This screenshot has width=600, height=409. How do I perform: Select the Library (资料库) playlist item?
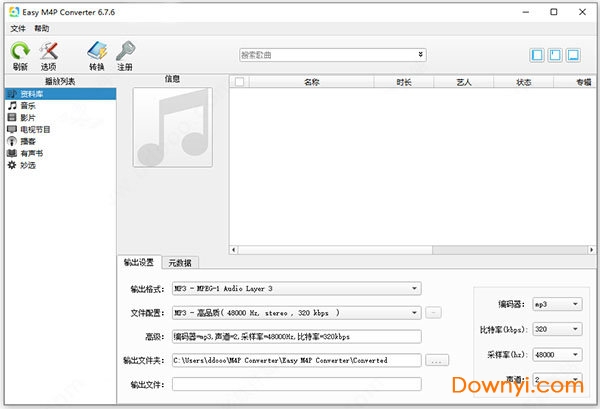click(60, 94)
